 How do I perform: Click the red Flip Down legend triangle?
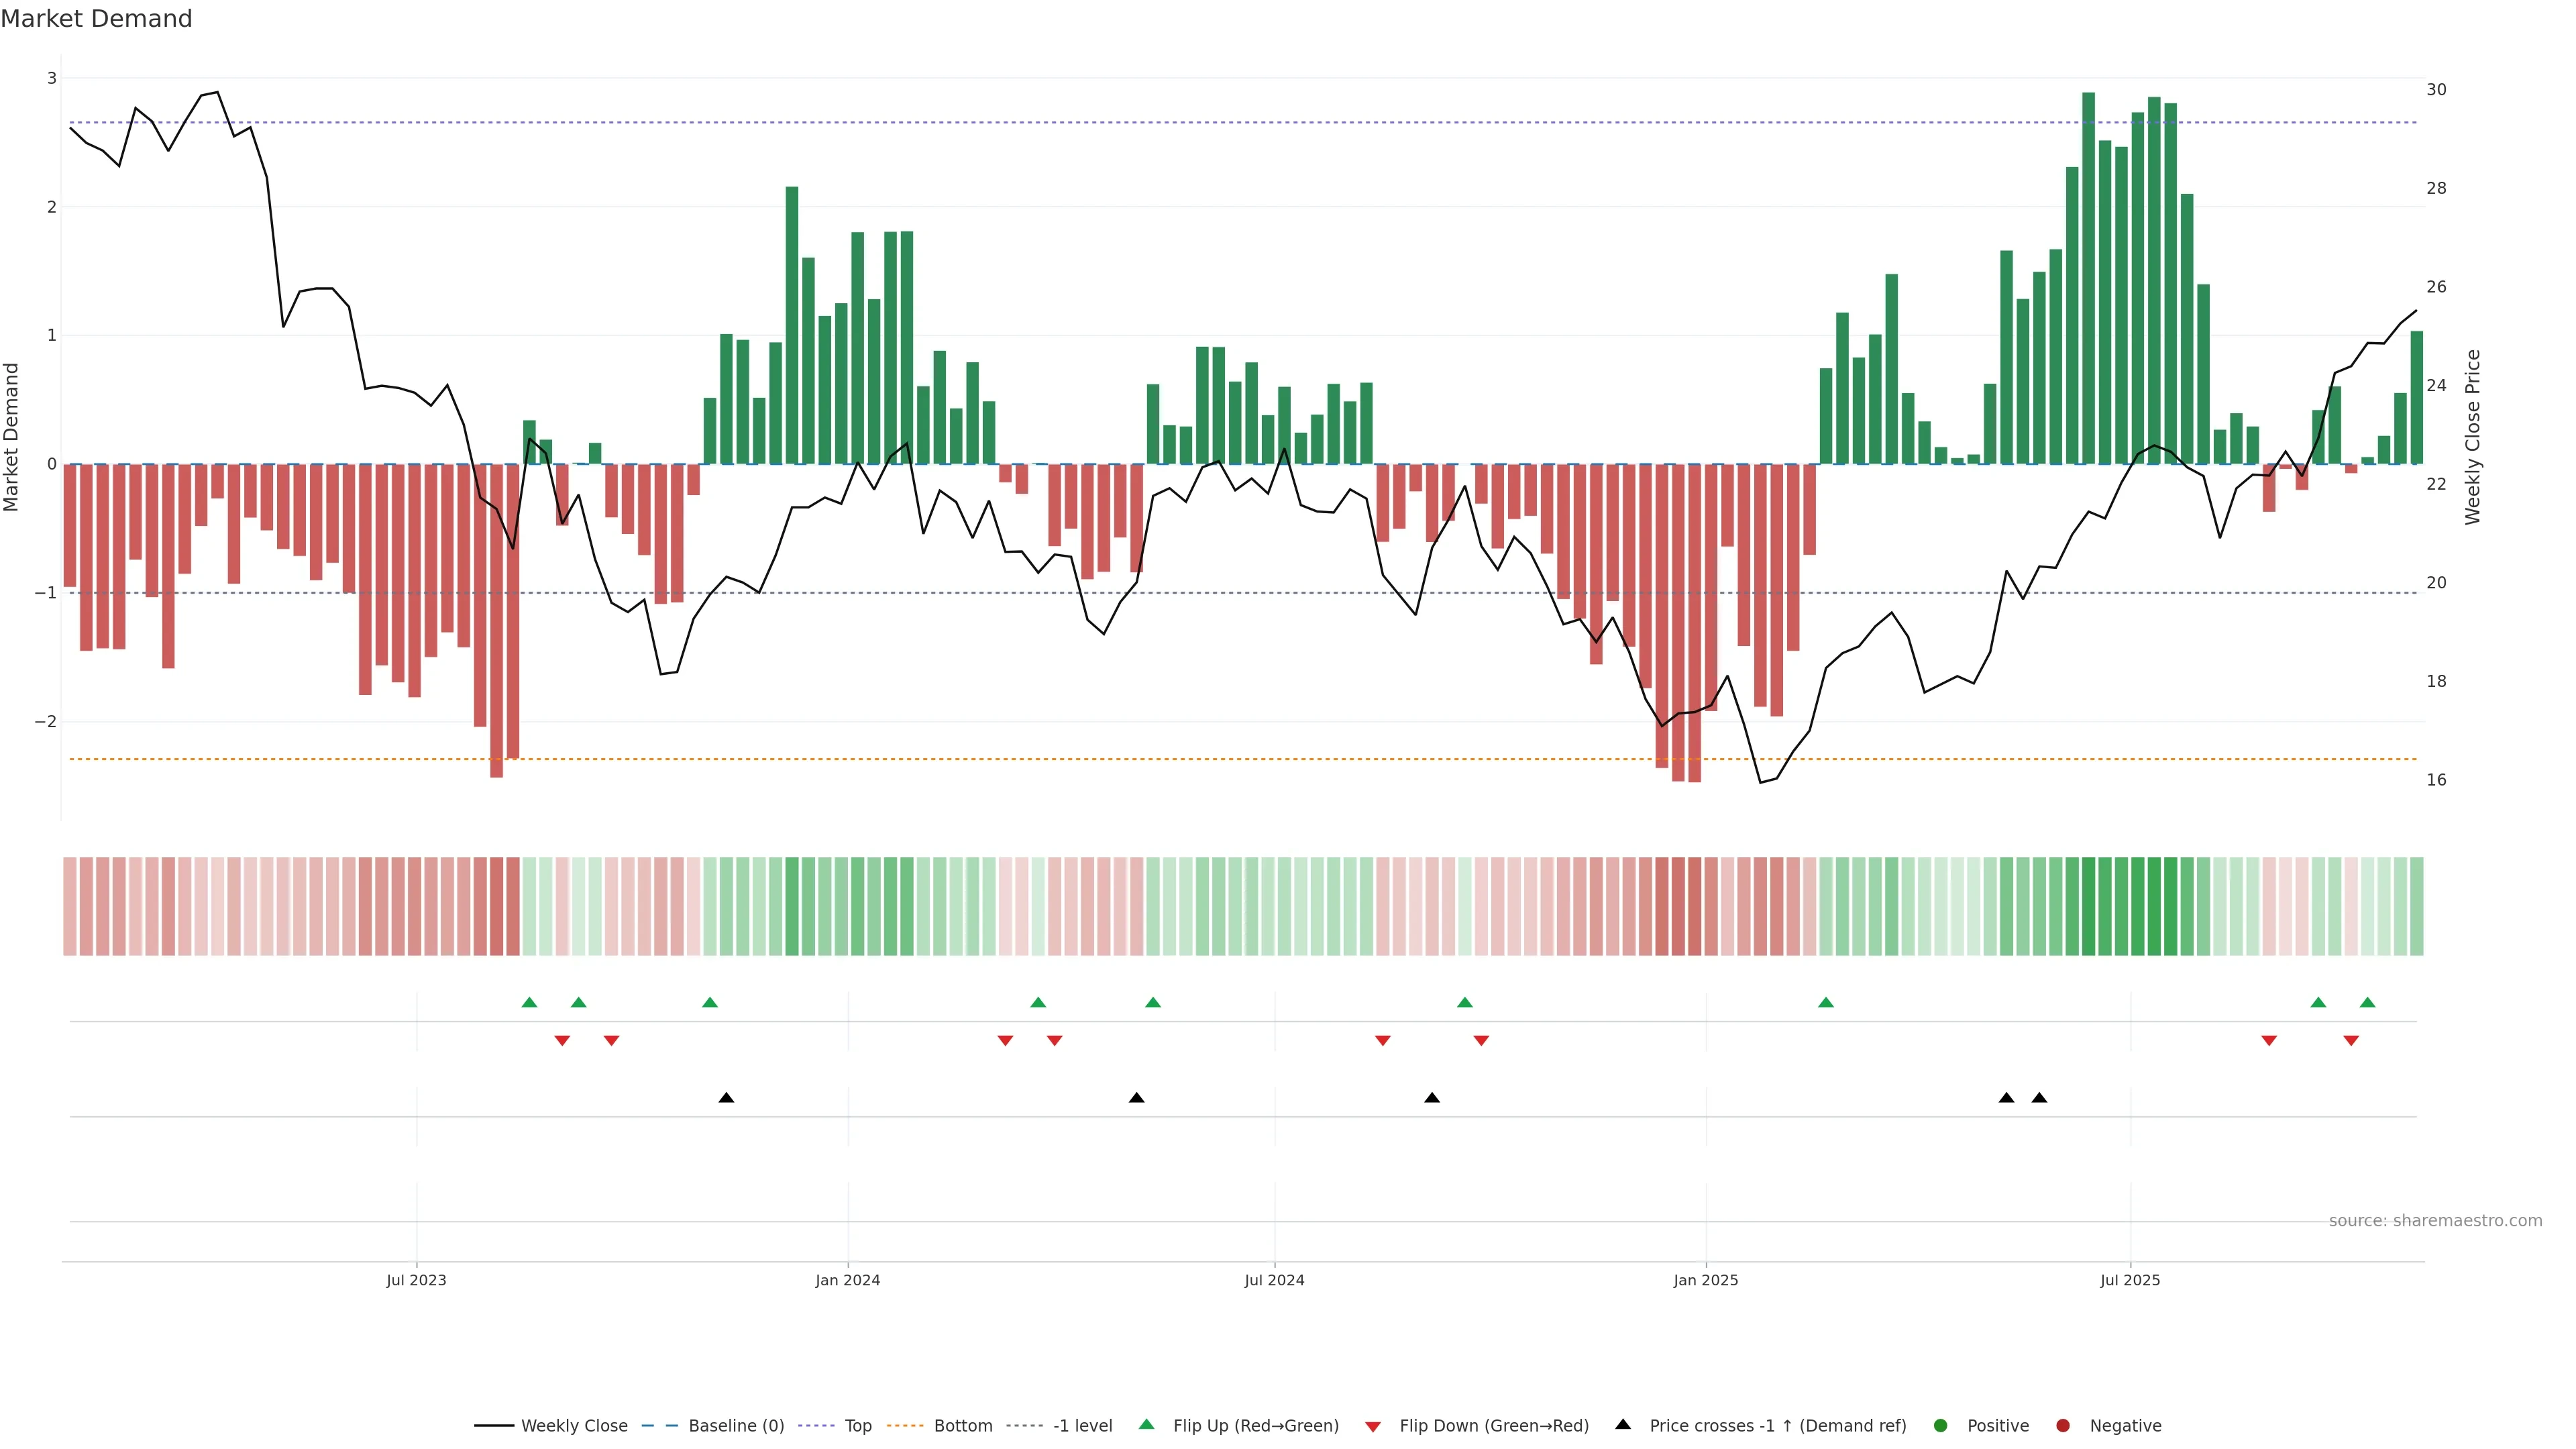(x=1373, y=1427)
